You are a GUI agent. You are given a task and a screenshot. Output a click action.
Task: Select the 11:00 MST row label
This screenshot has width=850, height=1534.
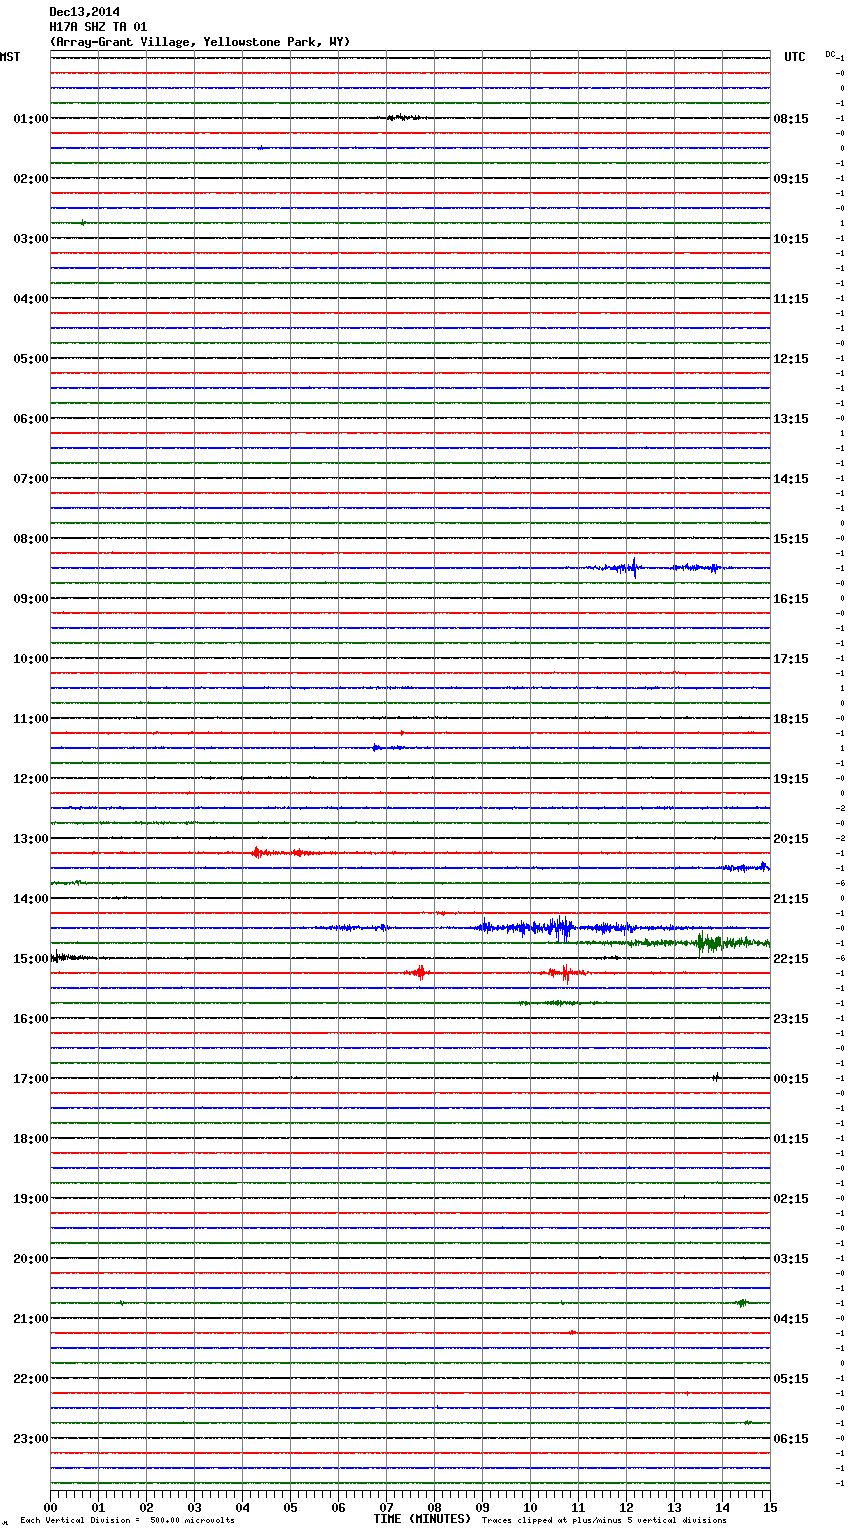31,719
